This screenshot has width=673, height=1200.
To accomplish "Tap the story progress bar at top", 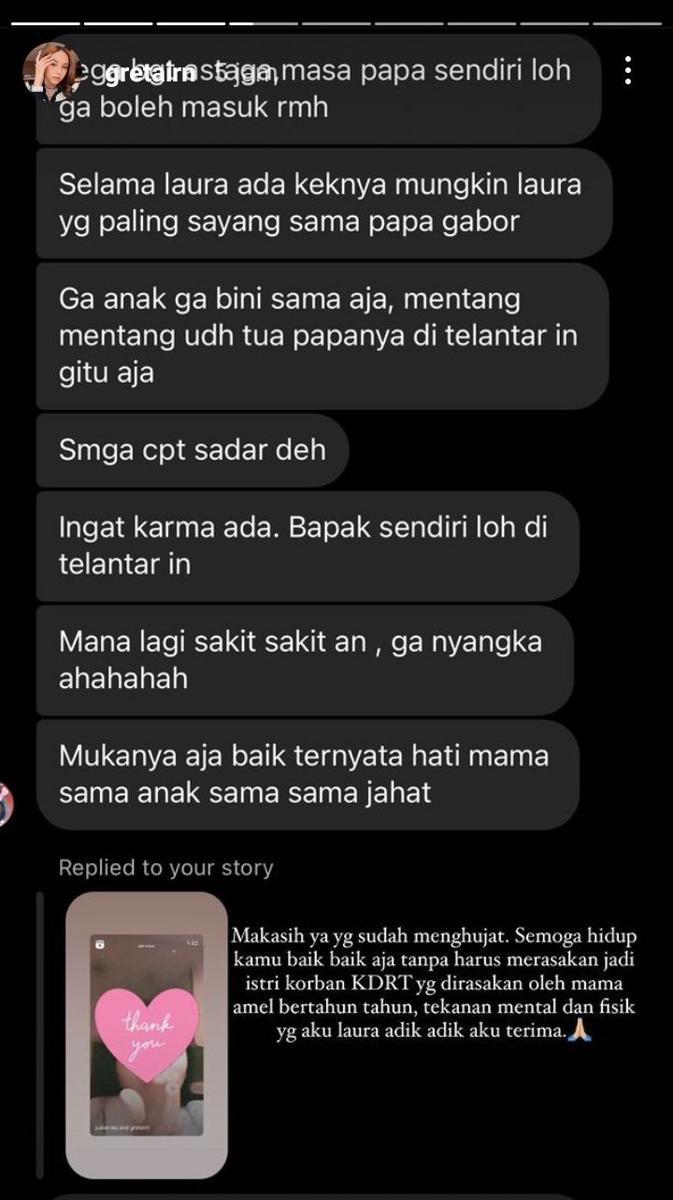I will tap(336, 22).
